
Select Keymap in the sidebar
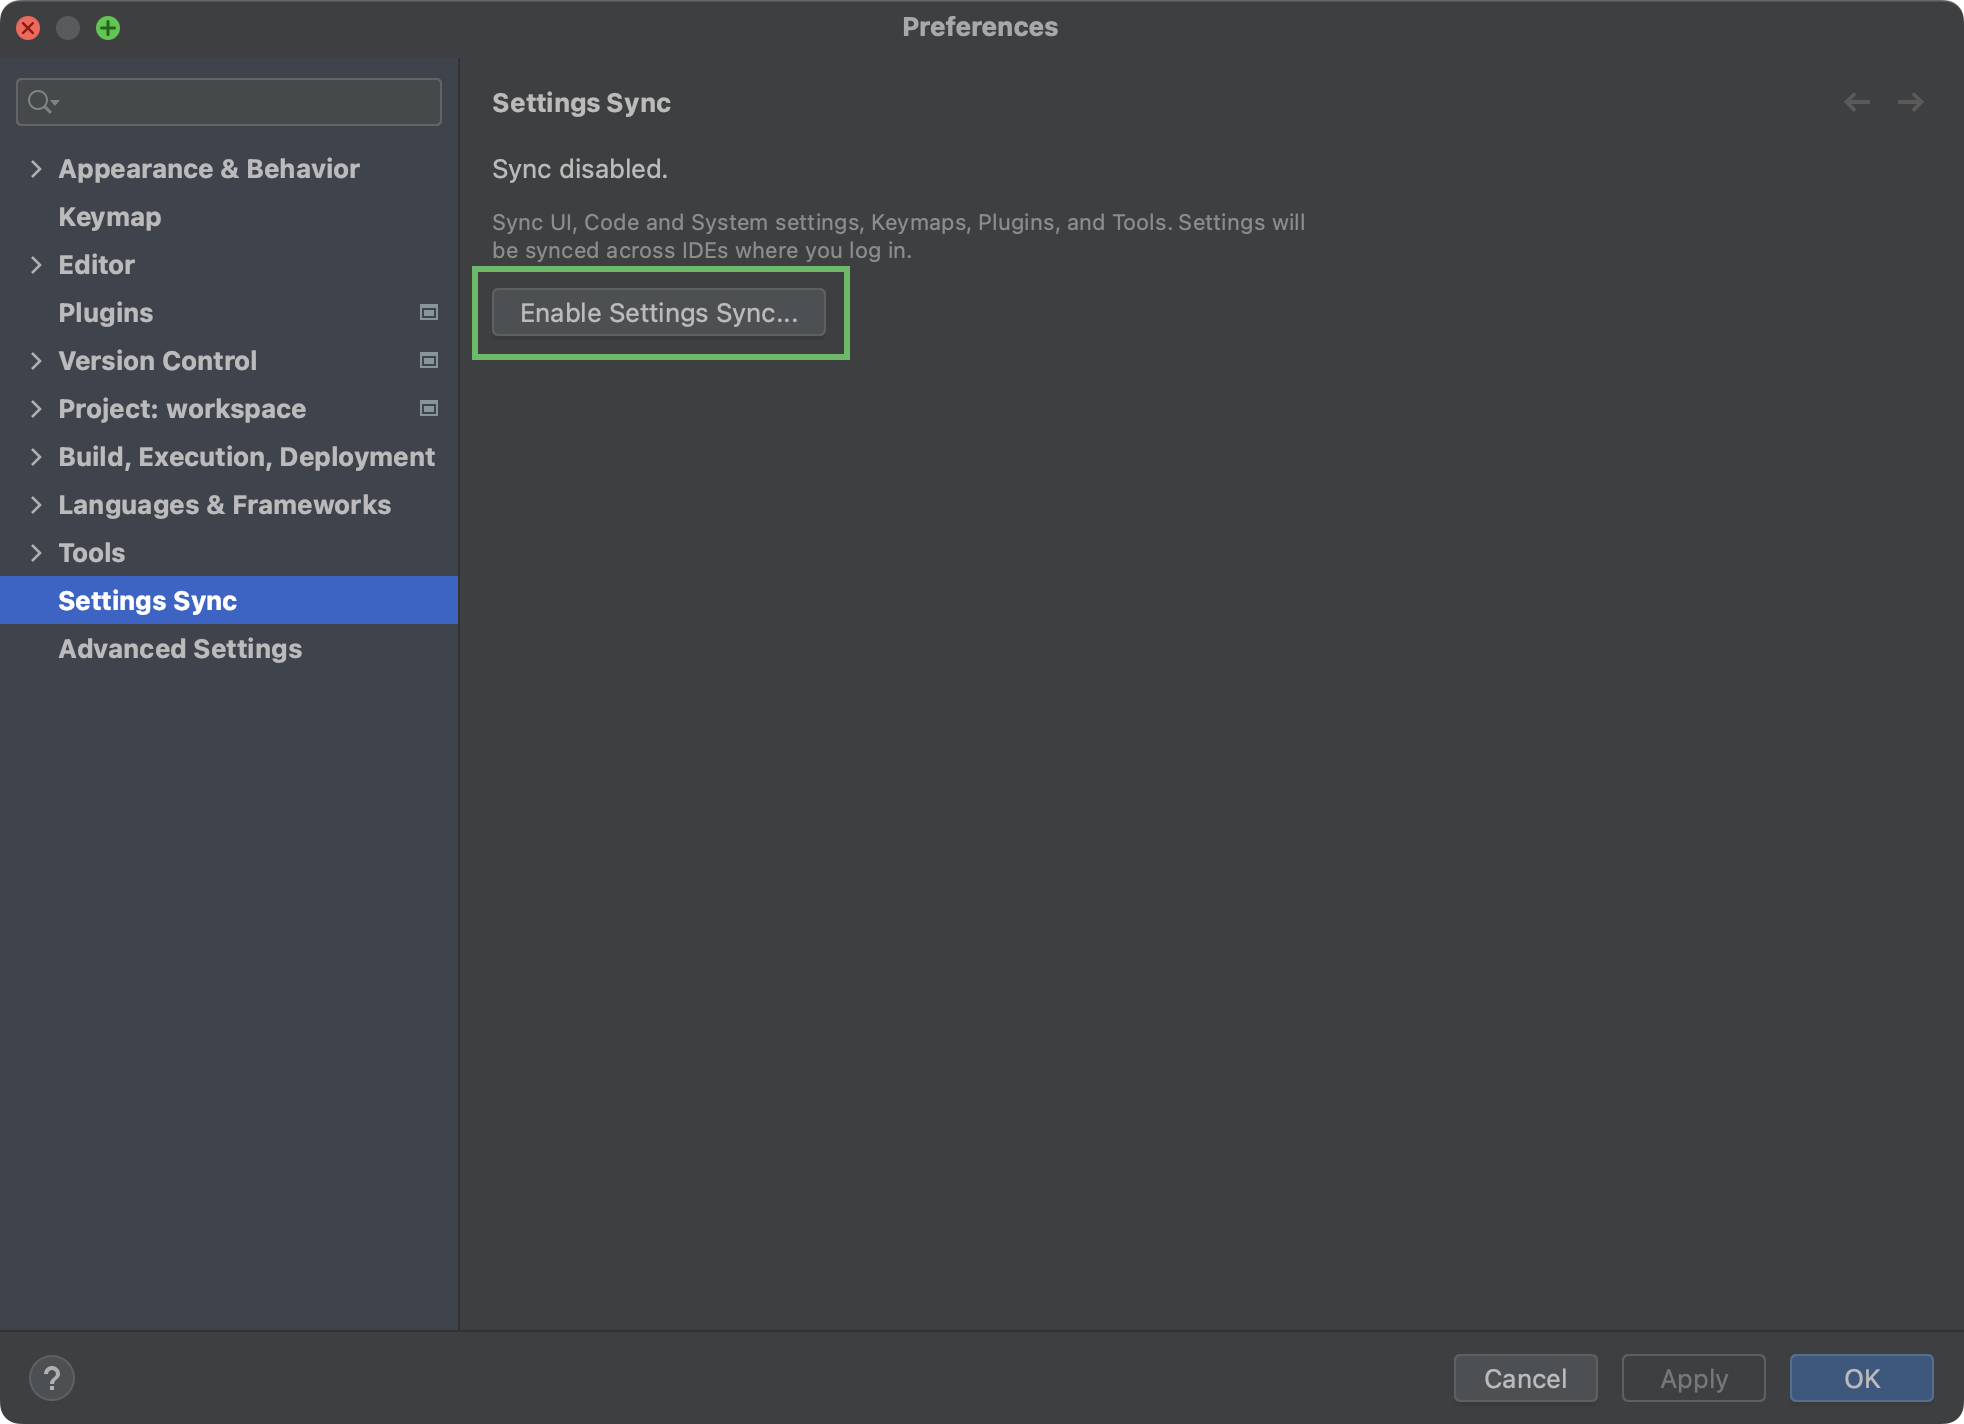[x=110, y=216]
